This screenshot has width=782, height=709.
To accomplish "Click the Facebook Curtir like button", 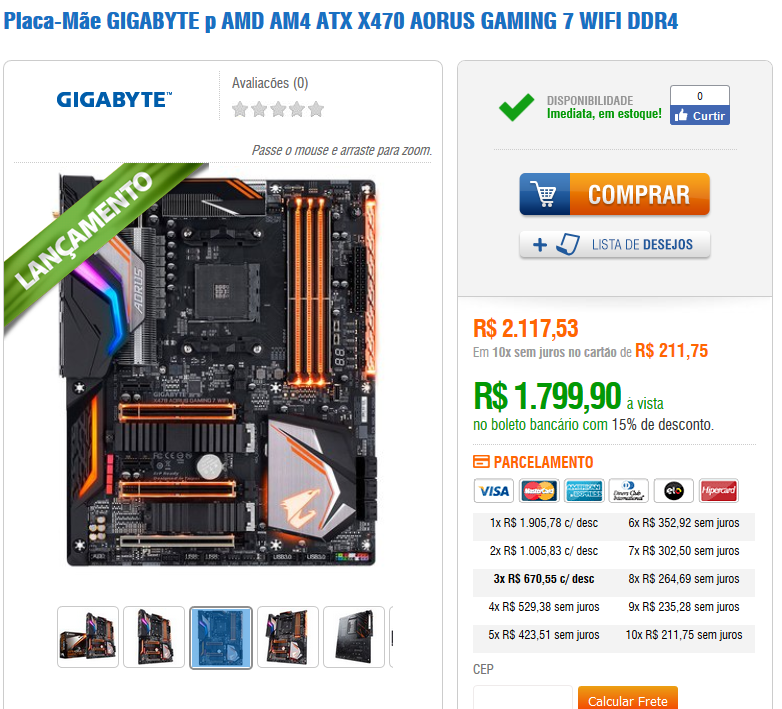I will (699, 116).
